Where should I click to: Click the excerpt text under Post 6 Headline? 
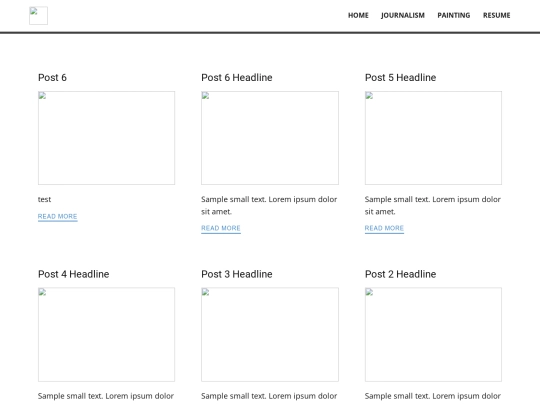[x=269, y=205]
